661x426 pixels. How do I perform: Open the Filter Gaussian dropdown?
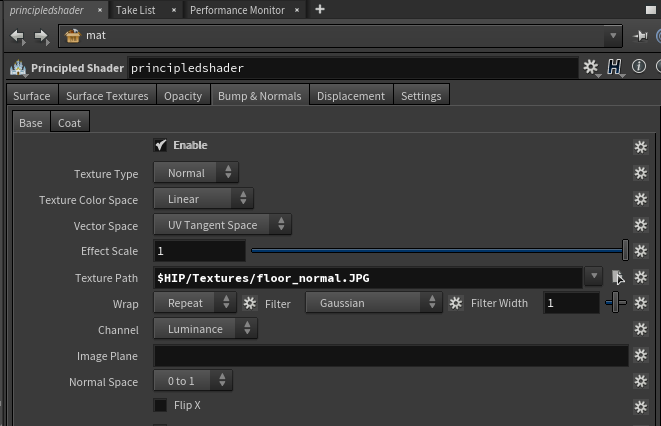373,303
